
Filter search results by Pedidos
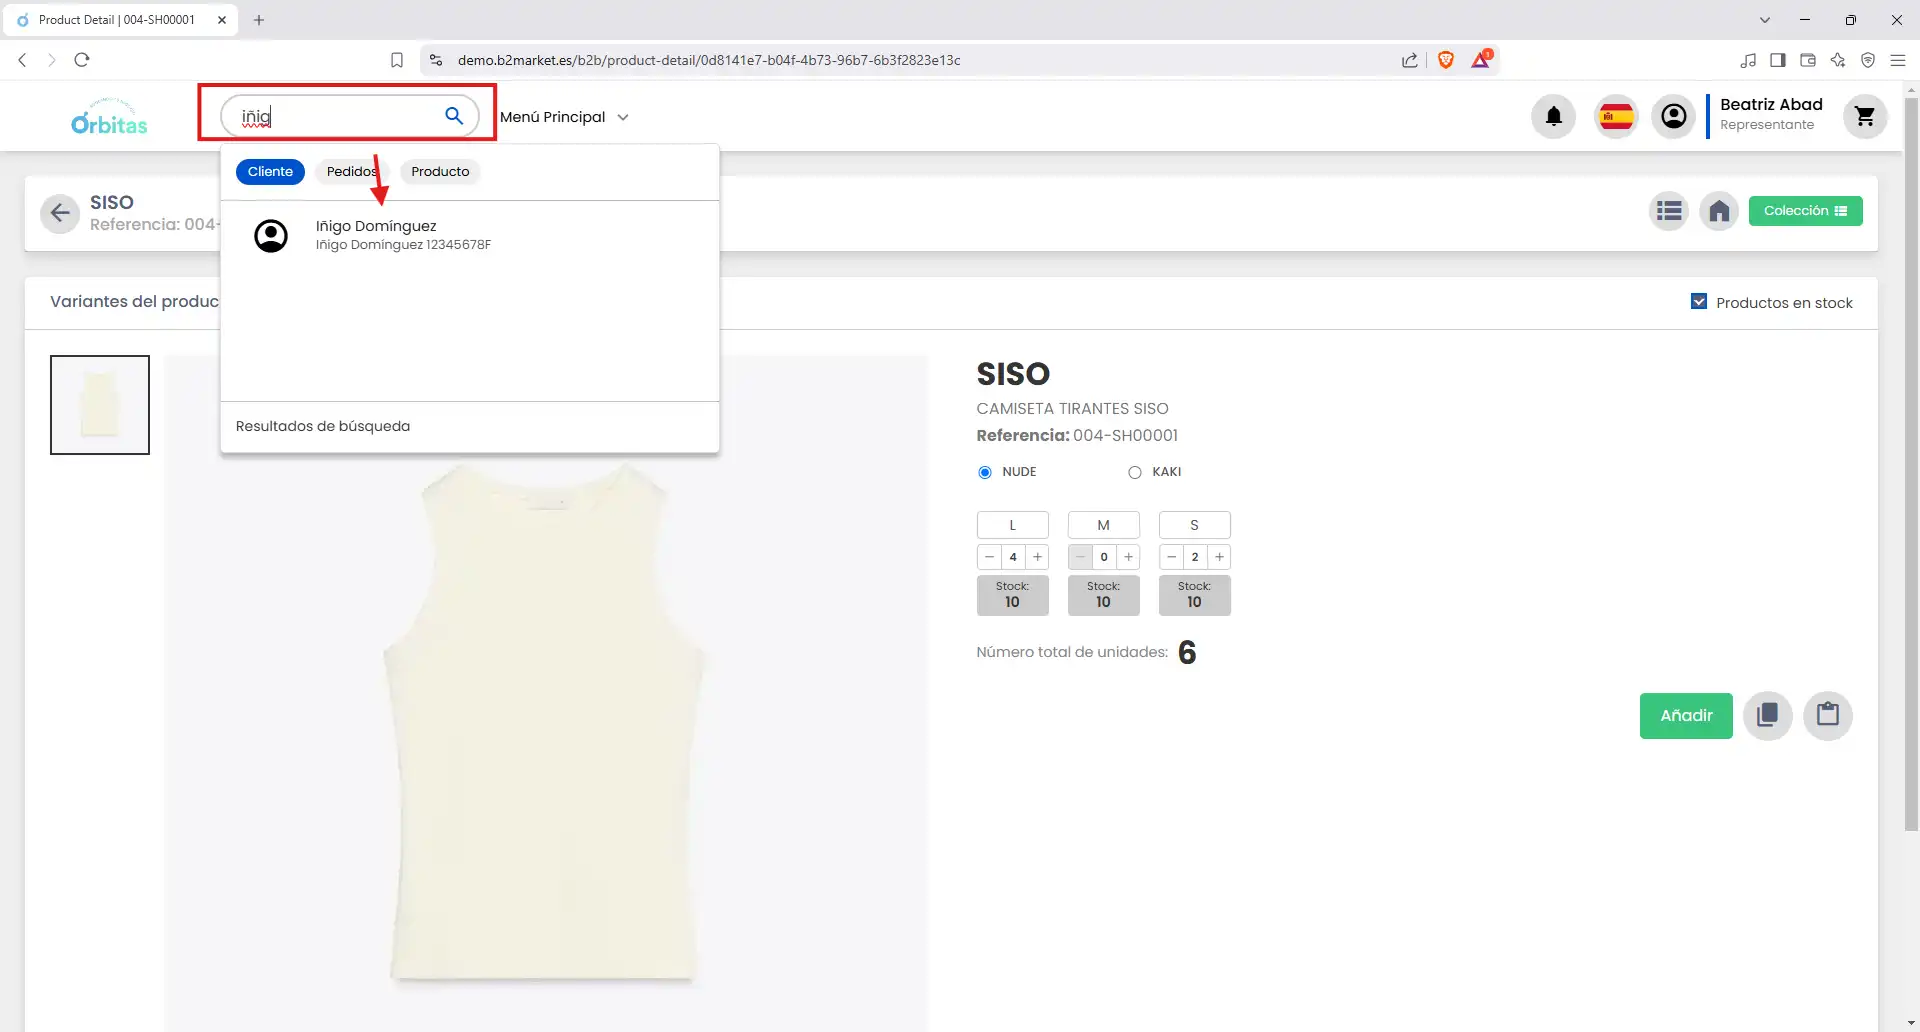349,171
